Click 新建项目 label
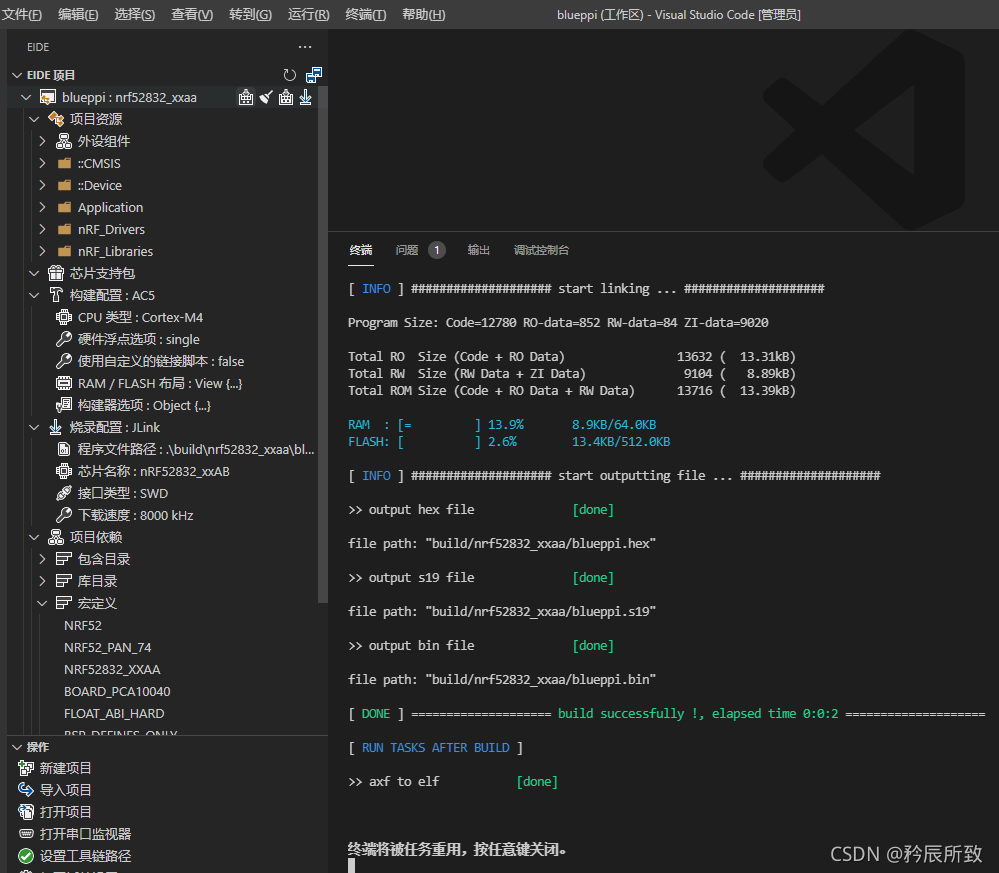 click(66, 768)
